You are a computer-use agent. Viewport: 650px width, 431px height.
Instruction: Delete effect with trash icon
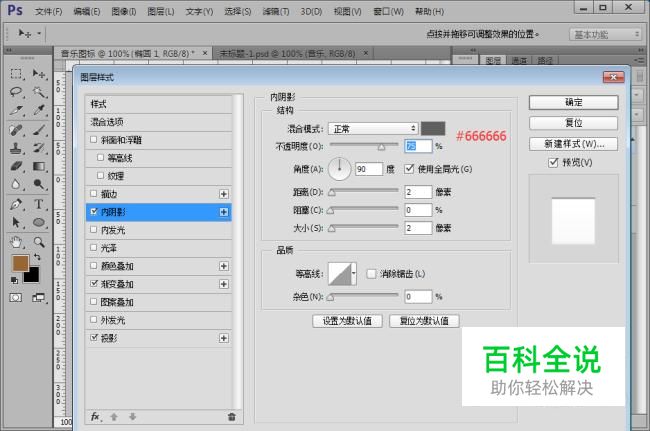232,416
